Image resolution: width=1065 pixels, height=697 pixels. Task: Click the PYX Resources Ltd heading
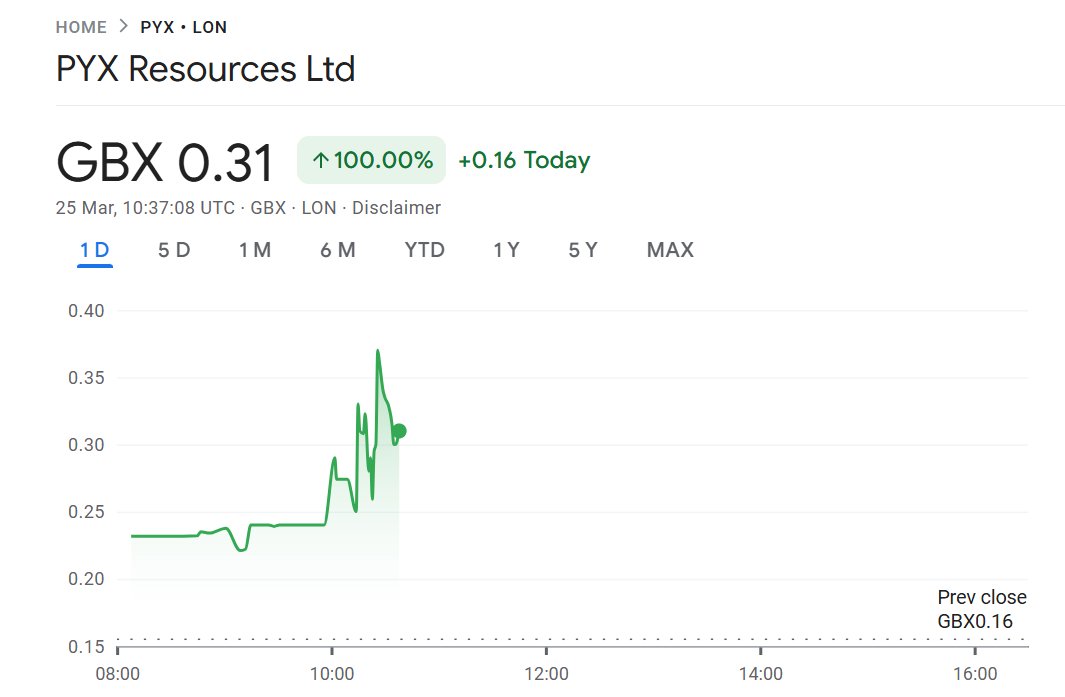click(205, 70)
